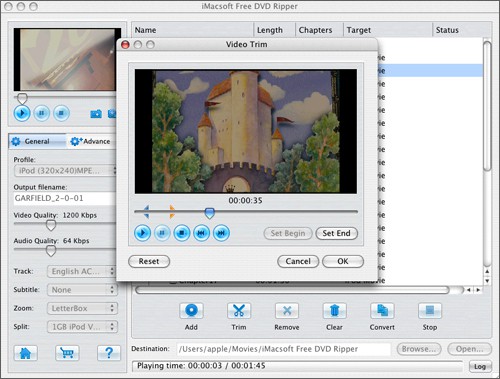Click the Trim scissors icon
The image size is (500, 379).
click(x=239, y=311)
